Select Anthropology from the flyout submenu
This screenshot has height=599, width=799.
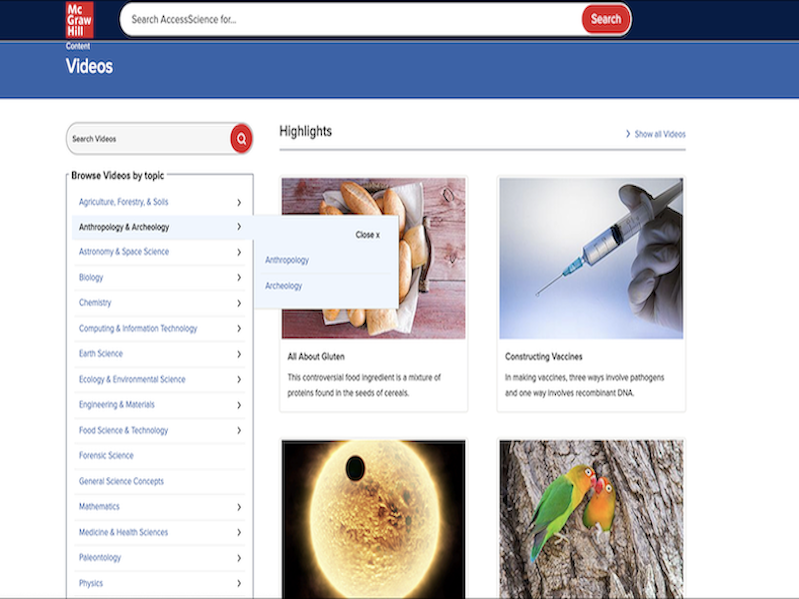(x=287, y=260)
